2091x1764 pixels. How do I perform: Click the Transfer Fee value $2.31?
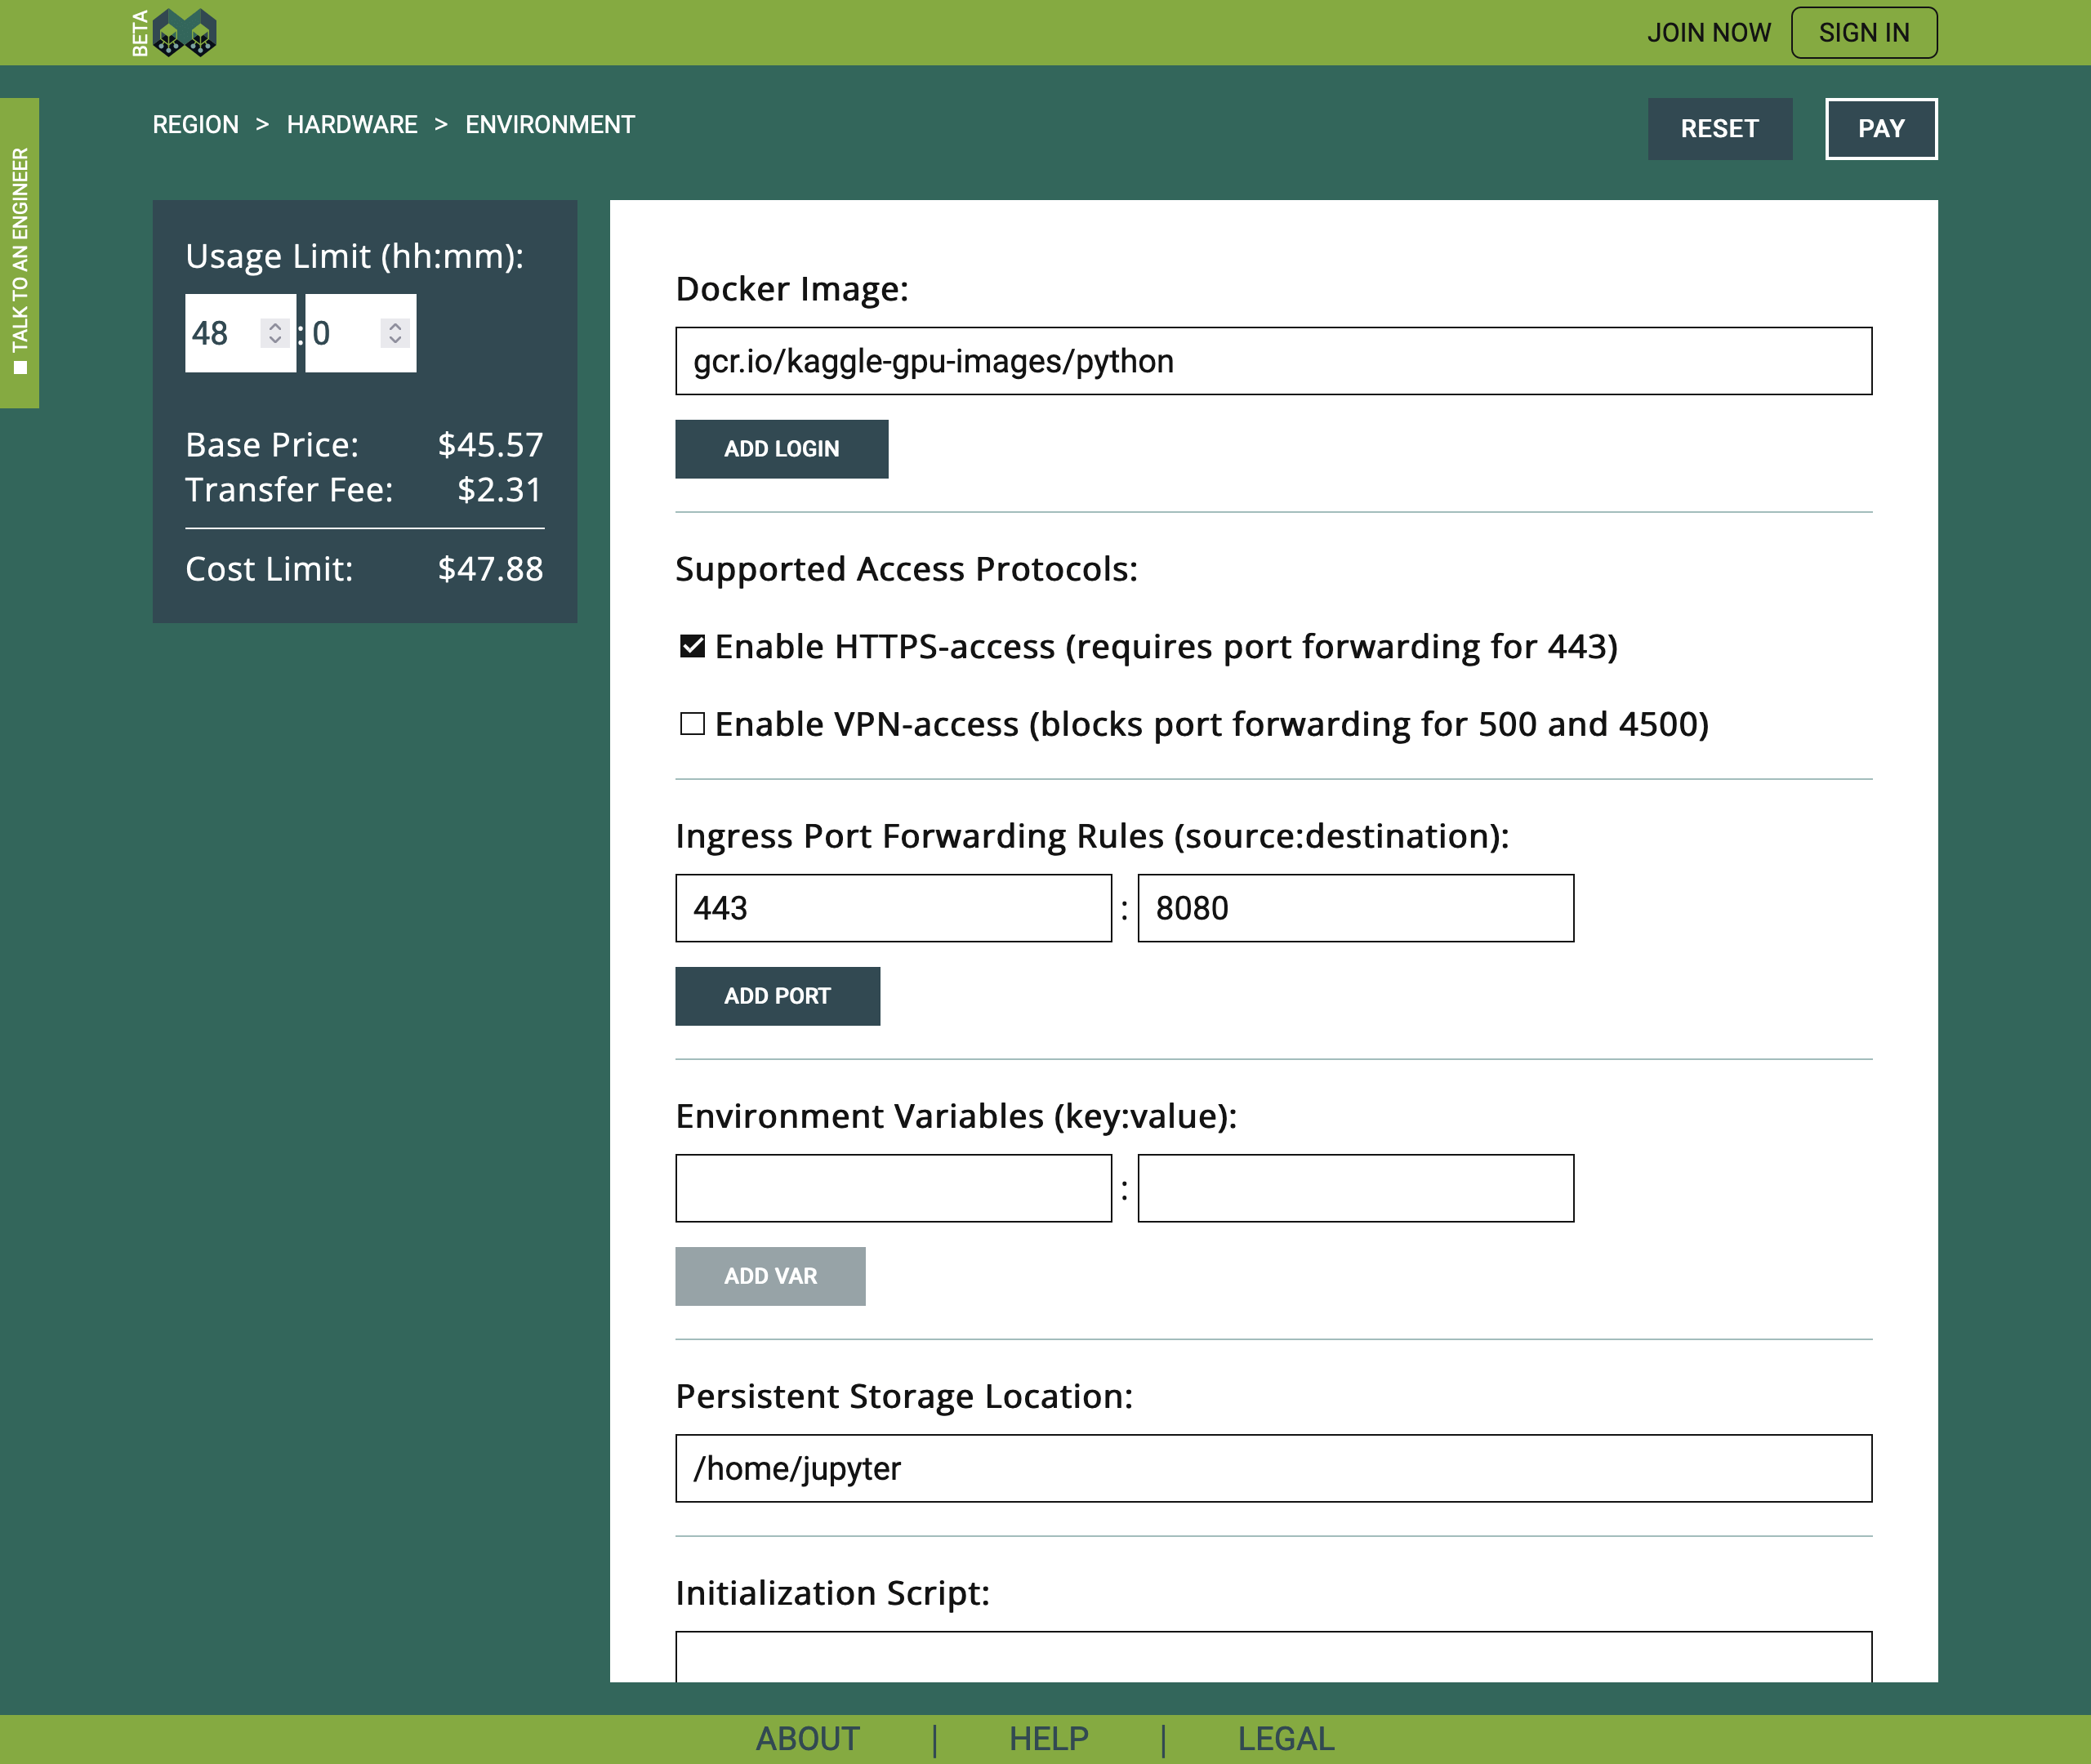(499, 490)
